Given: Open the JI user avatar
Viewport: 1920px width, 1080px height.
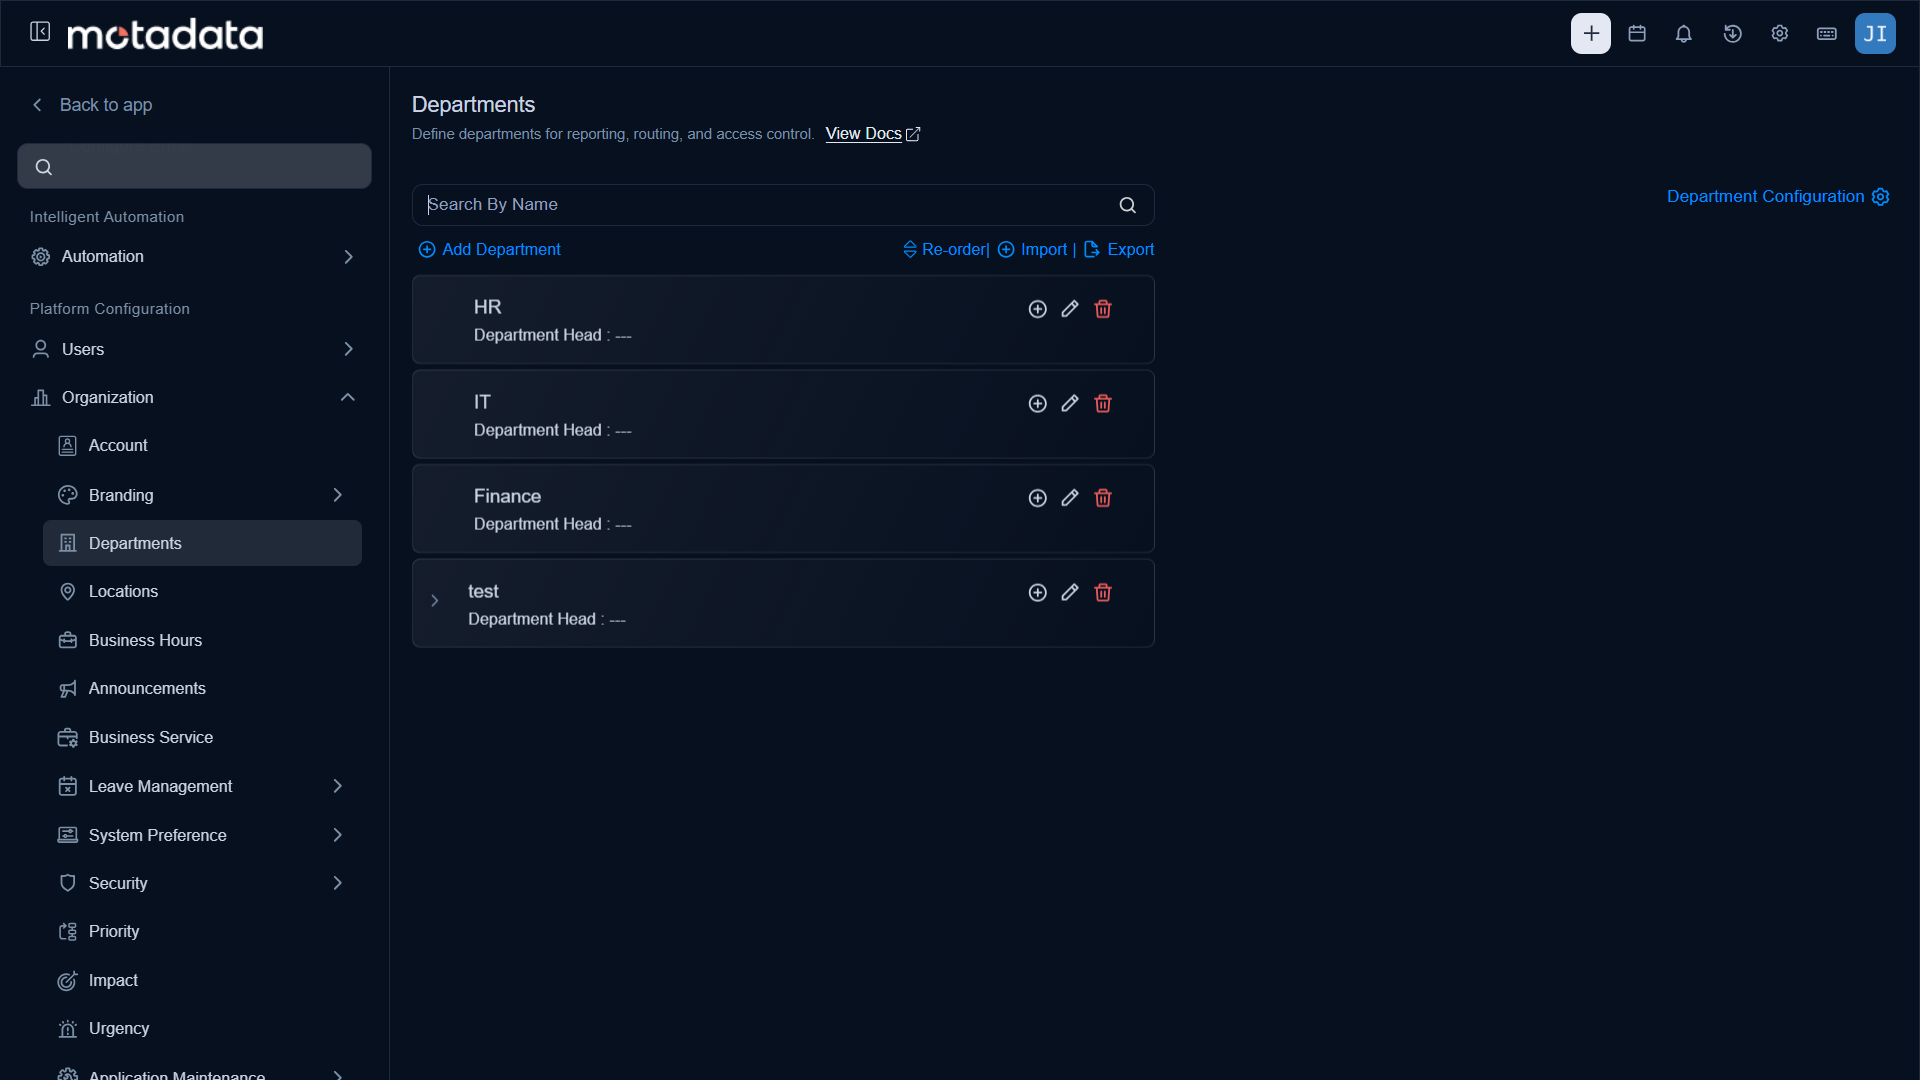Looking at the screenshot, I should coord(1875,33).
